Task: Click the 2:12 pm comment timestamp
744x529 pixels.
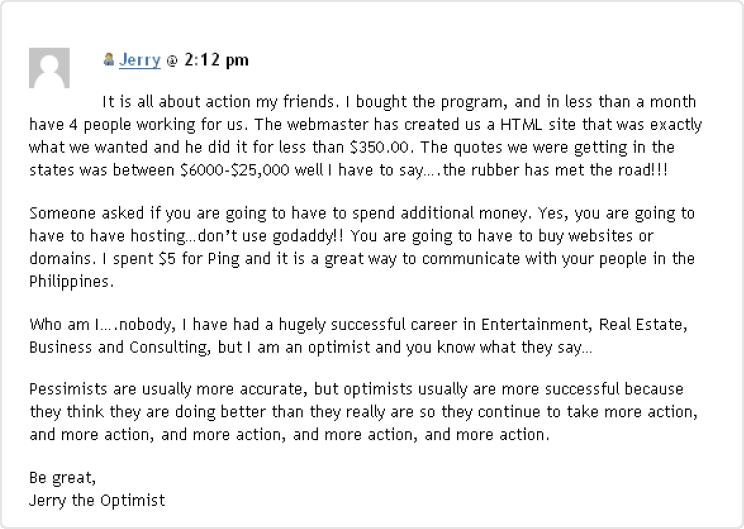Action: pos(216,60)
